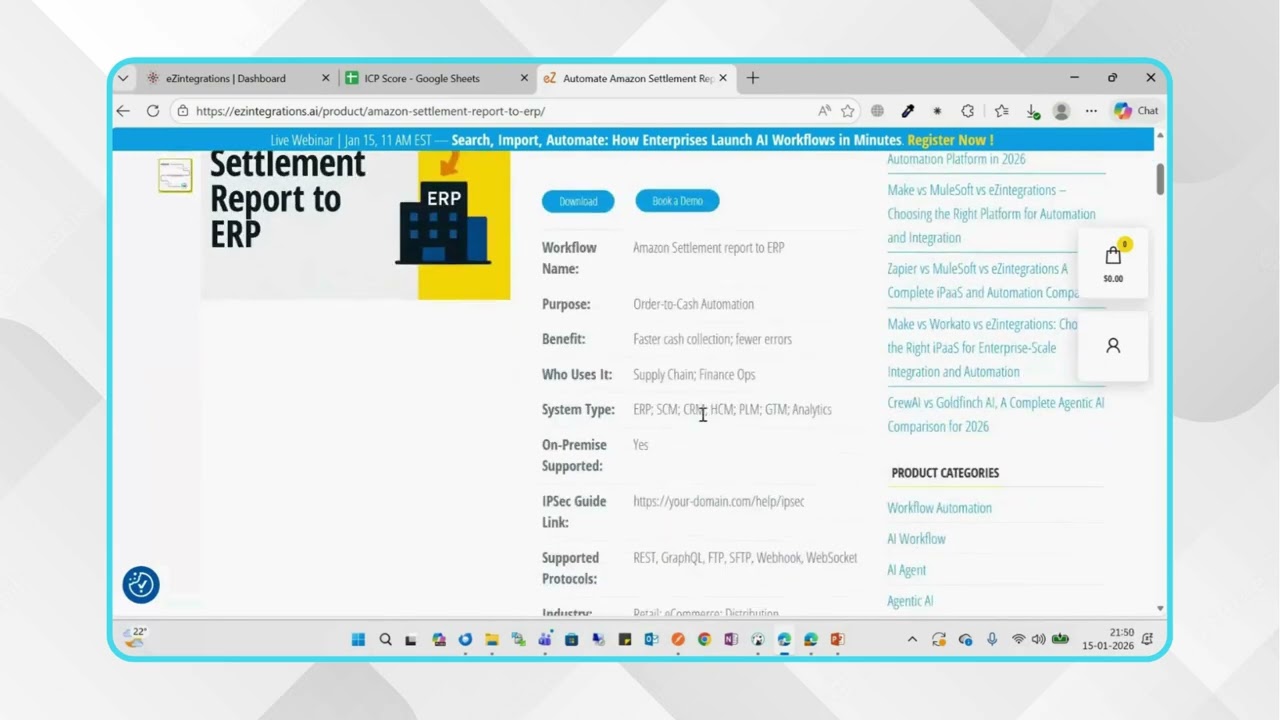
Task: Open the Extensions puzzle icon
Action: [x=968, y=111]
